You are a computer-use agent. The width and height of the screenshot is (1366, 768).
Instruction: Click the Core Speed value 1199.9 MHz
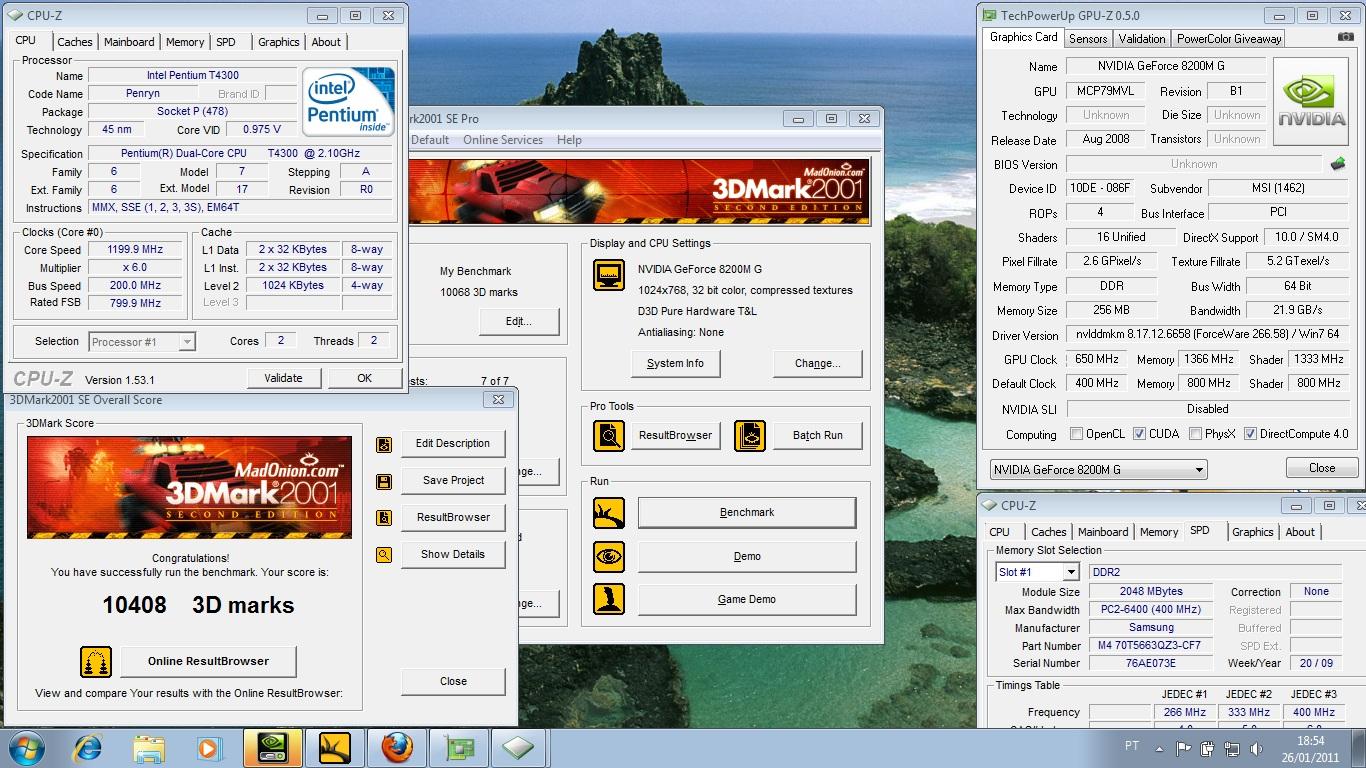pyautogui.click(x=135, y=250)
